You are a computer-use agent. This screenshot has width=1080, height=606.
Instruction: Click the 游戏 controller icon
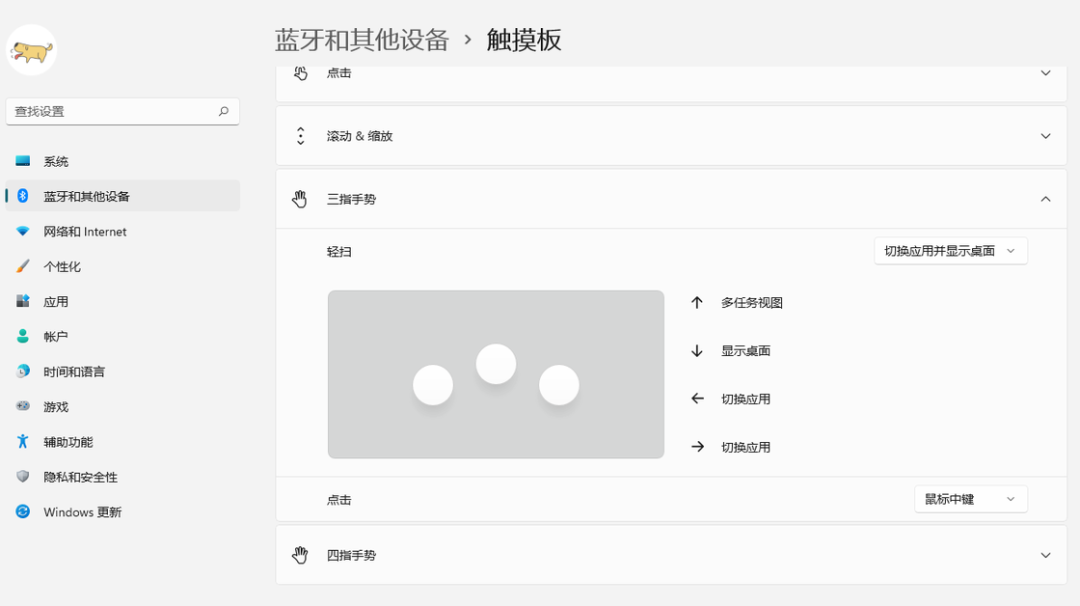tap(23, 406)
